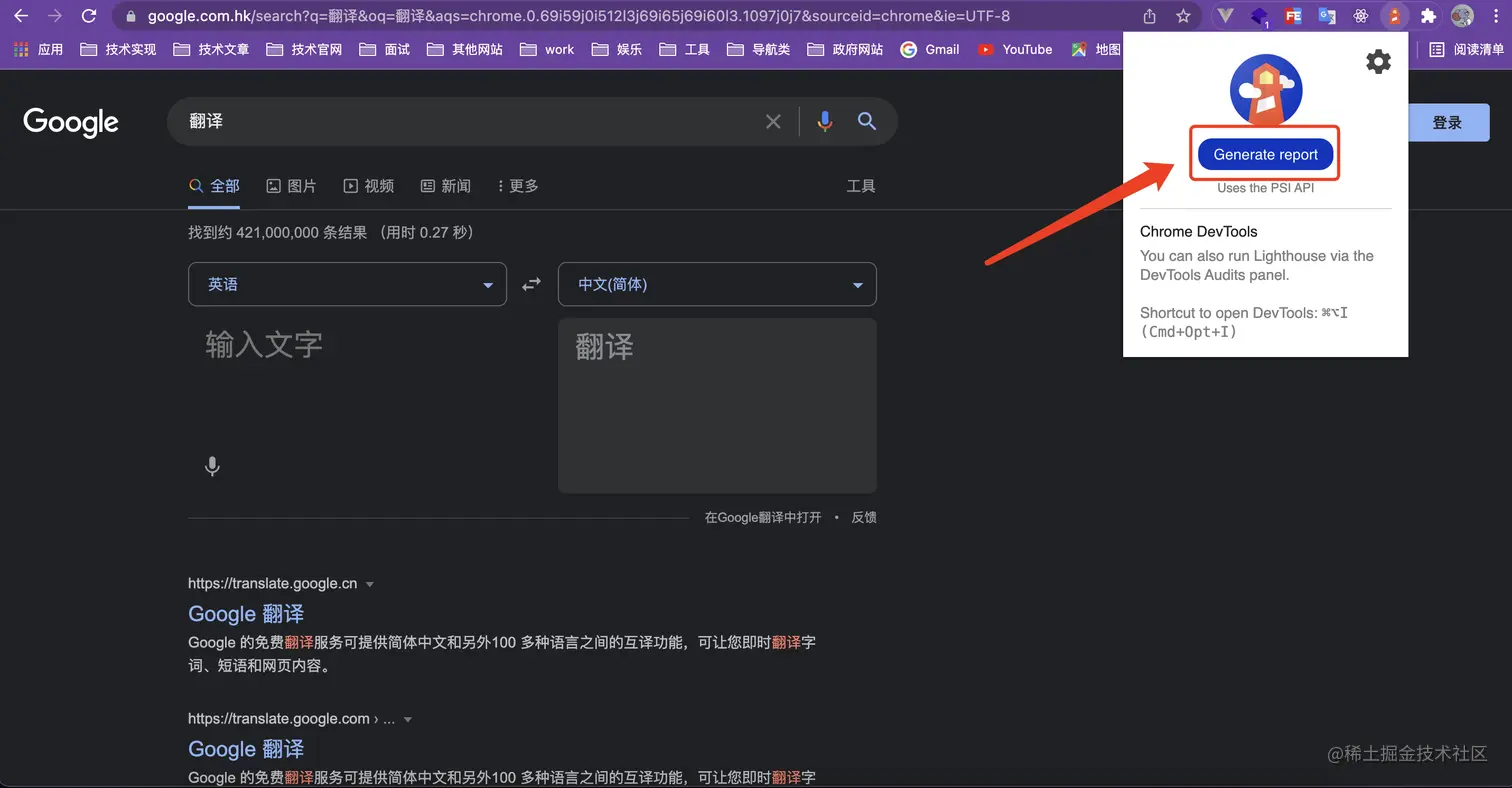The width and height of the screenshot is (1512, 788).
Task: Open the Google Translate extension icon
Action: coord(1327,16)
